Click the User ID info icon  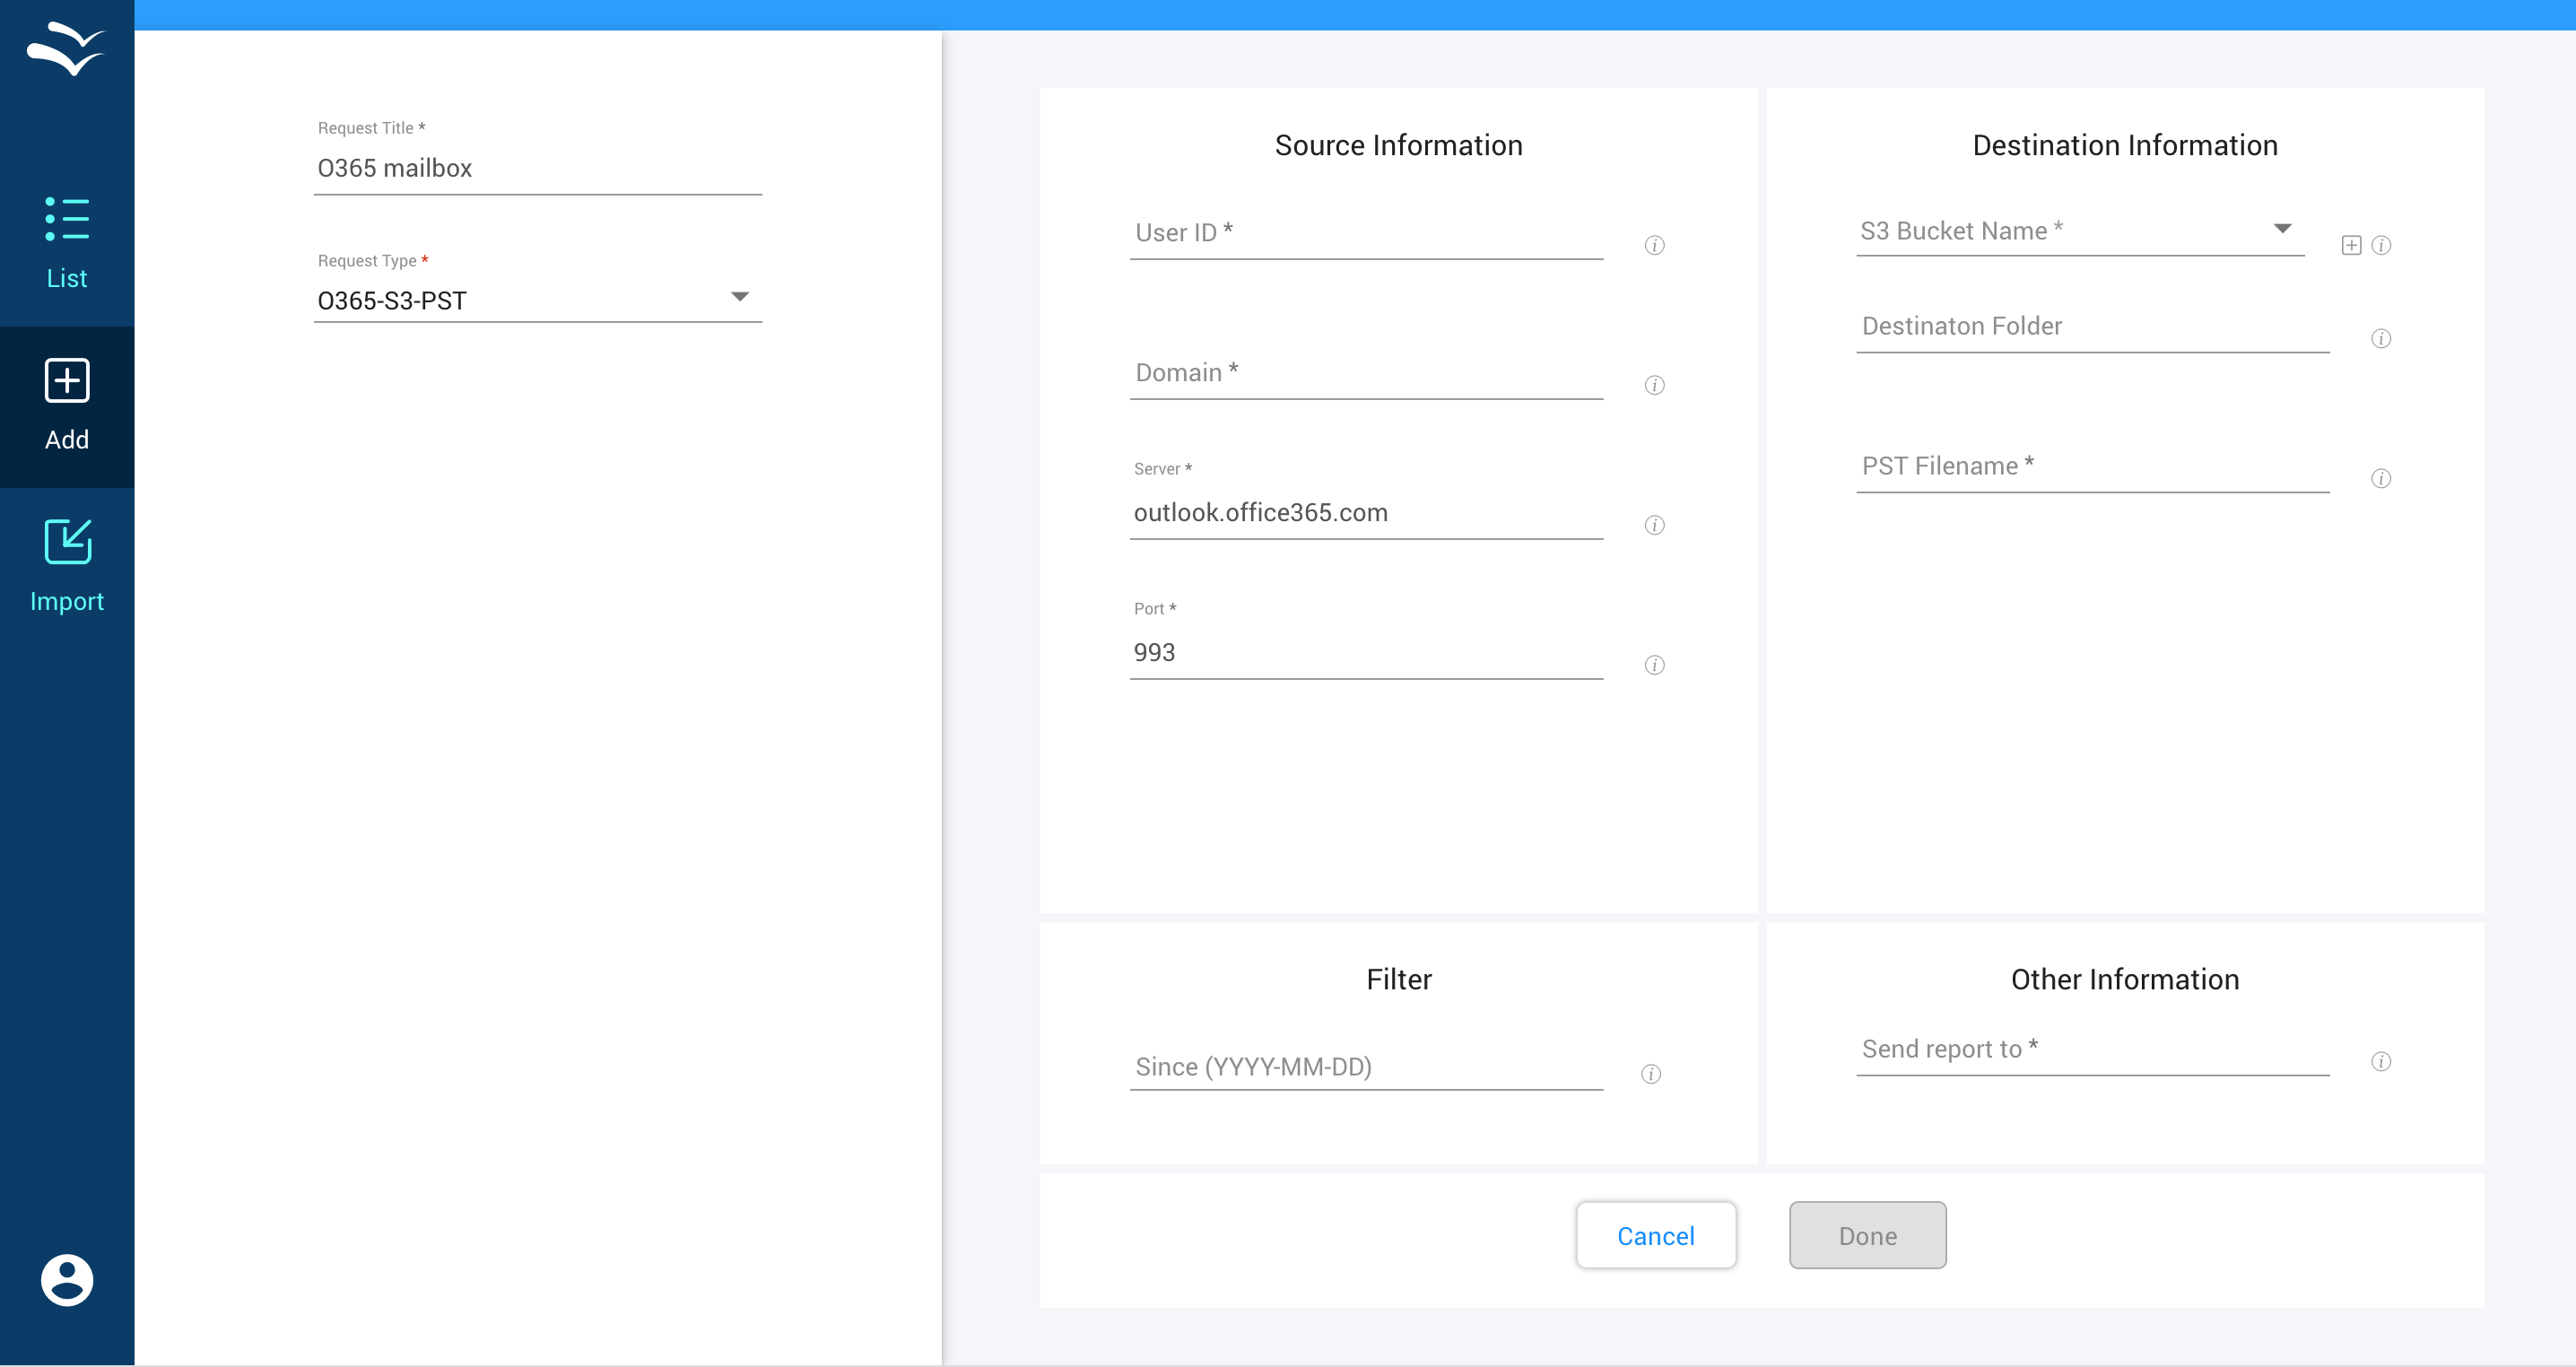pos(1654,245)
